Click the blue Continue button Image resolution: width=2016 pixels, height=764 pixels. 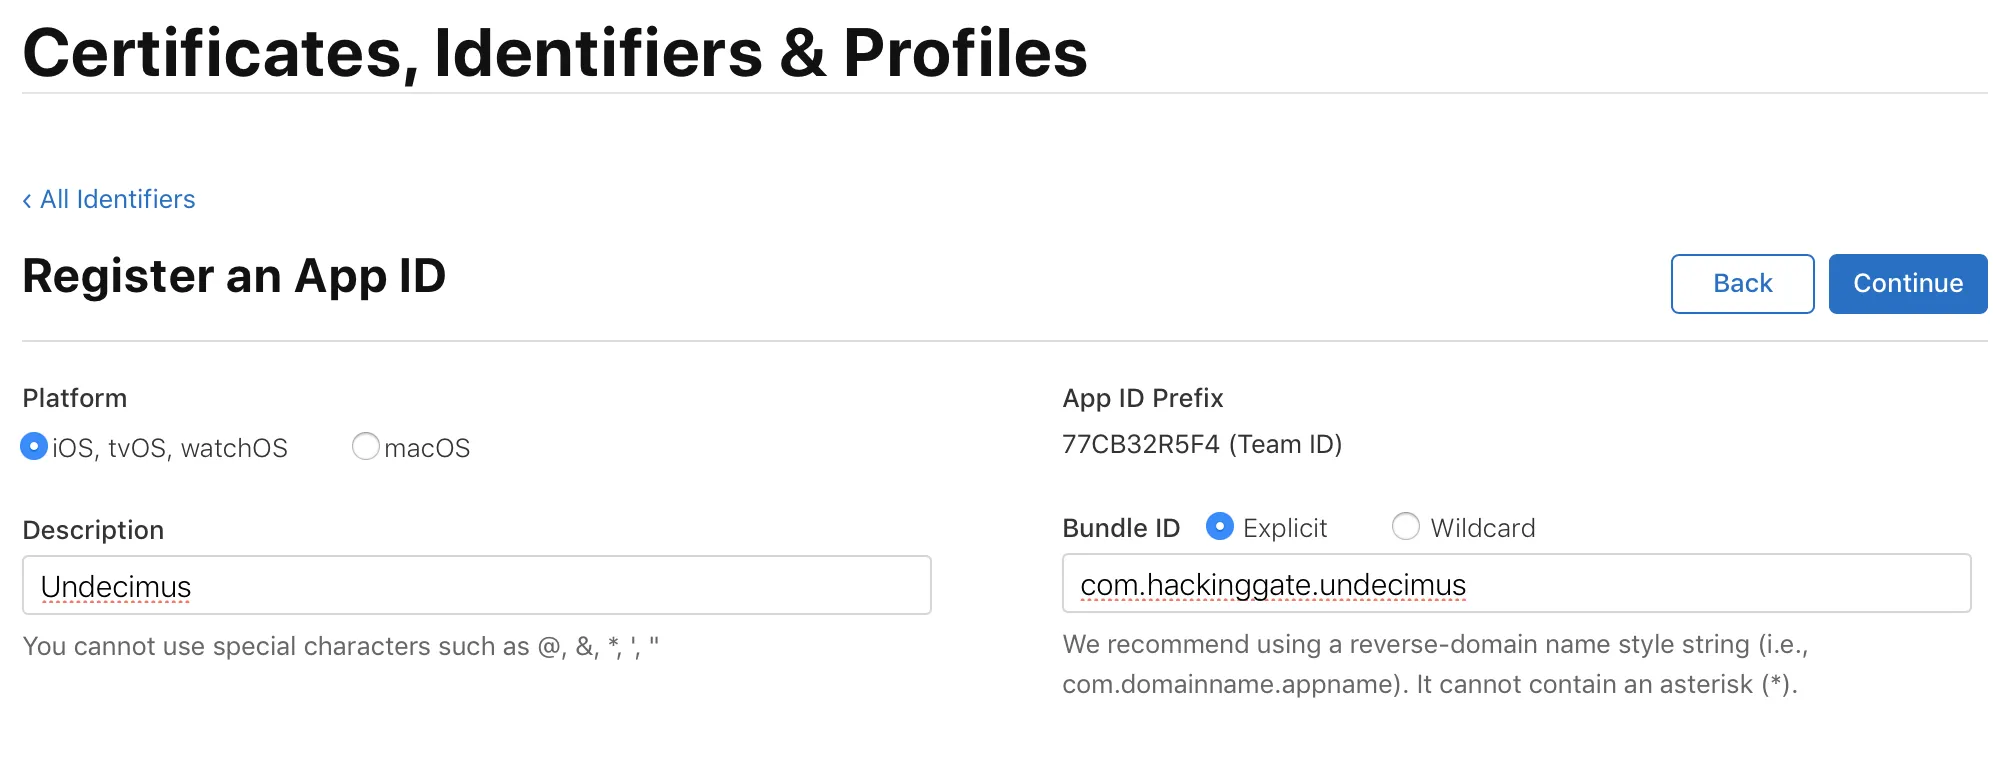pos(1907,284)
